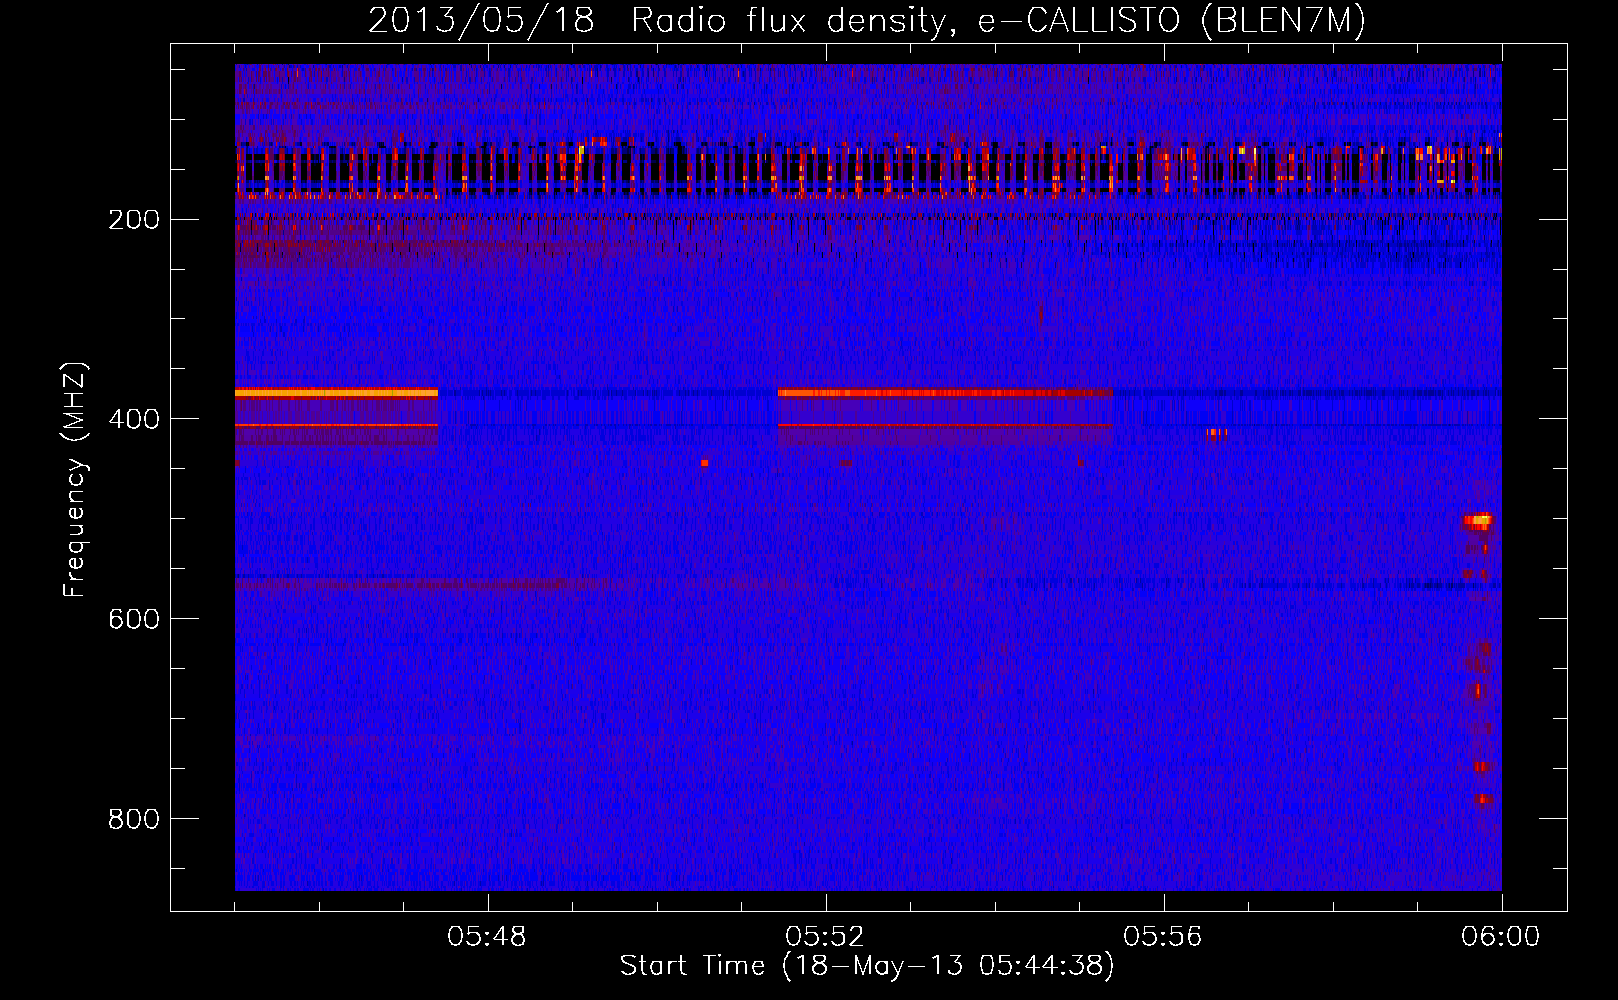1618x1000 pixels.
Task: Click the "Frequency (MHZ)" axis label
Action: click(x=75, y=479)
